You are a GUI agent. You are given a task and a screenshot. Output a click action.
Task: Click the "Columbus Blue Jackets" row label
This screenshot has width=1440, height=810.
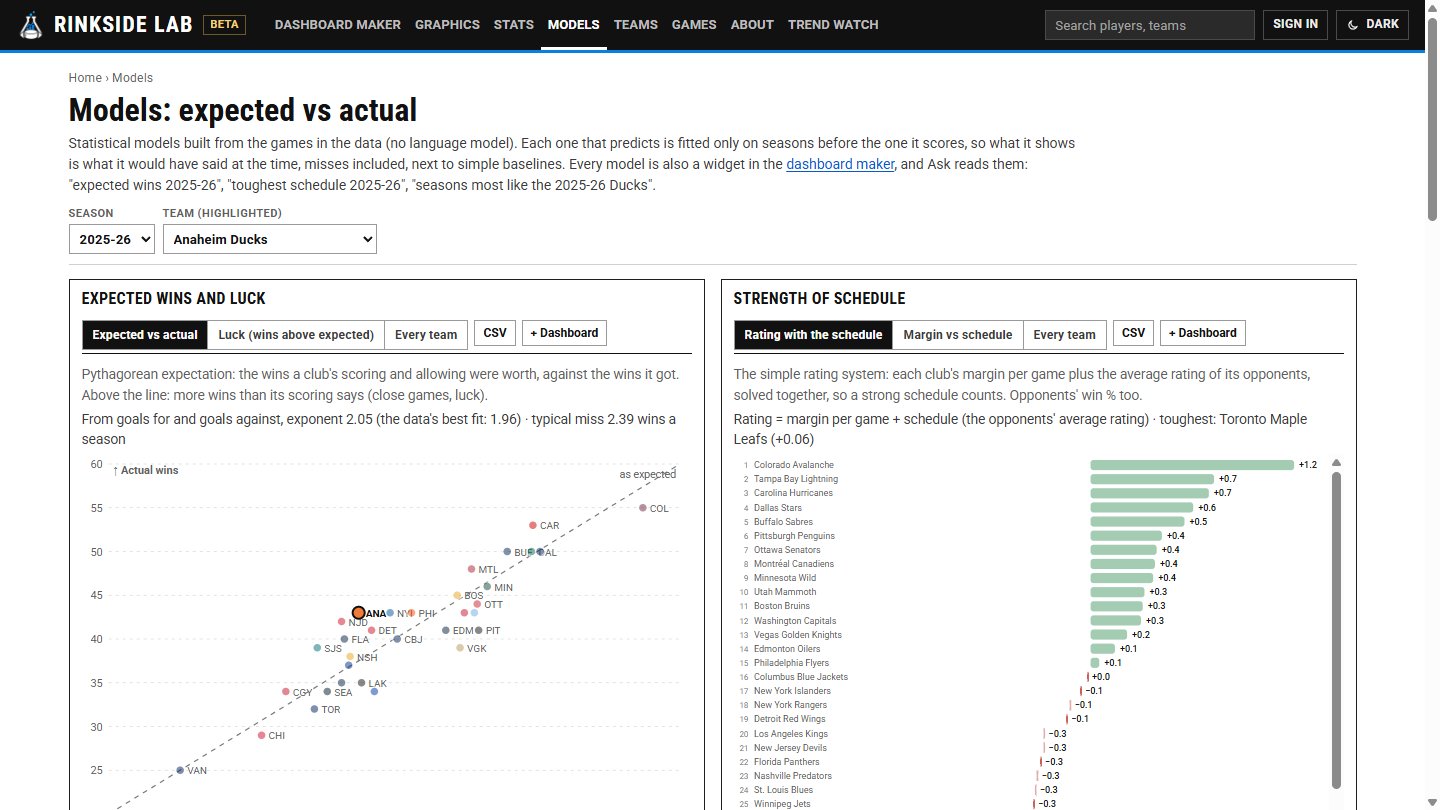[x=801, y=677]
